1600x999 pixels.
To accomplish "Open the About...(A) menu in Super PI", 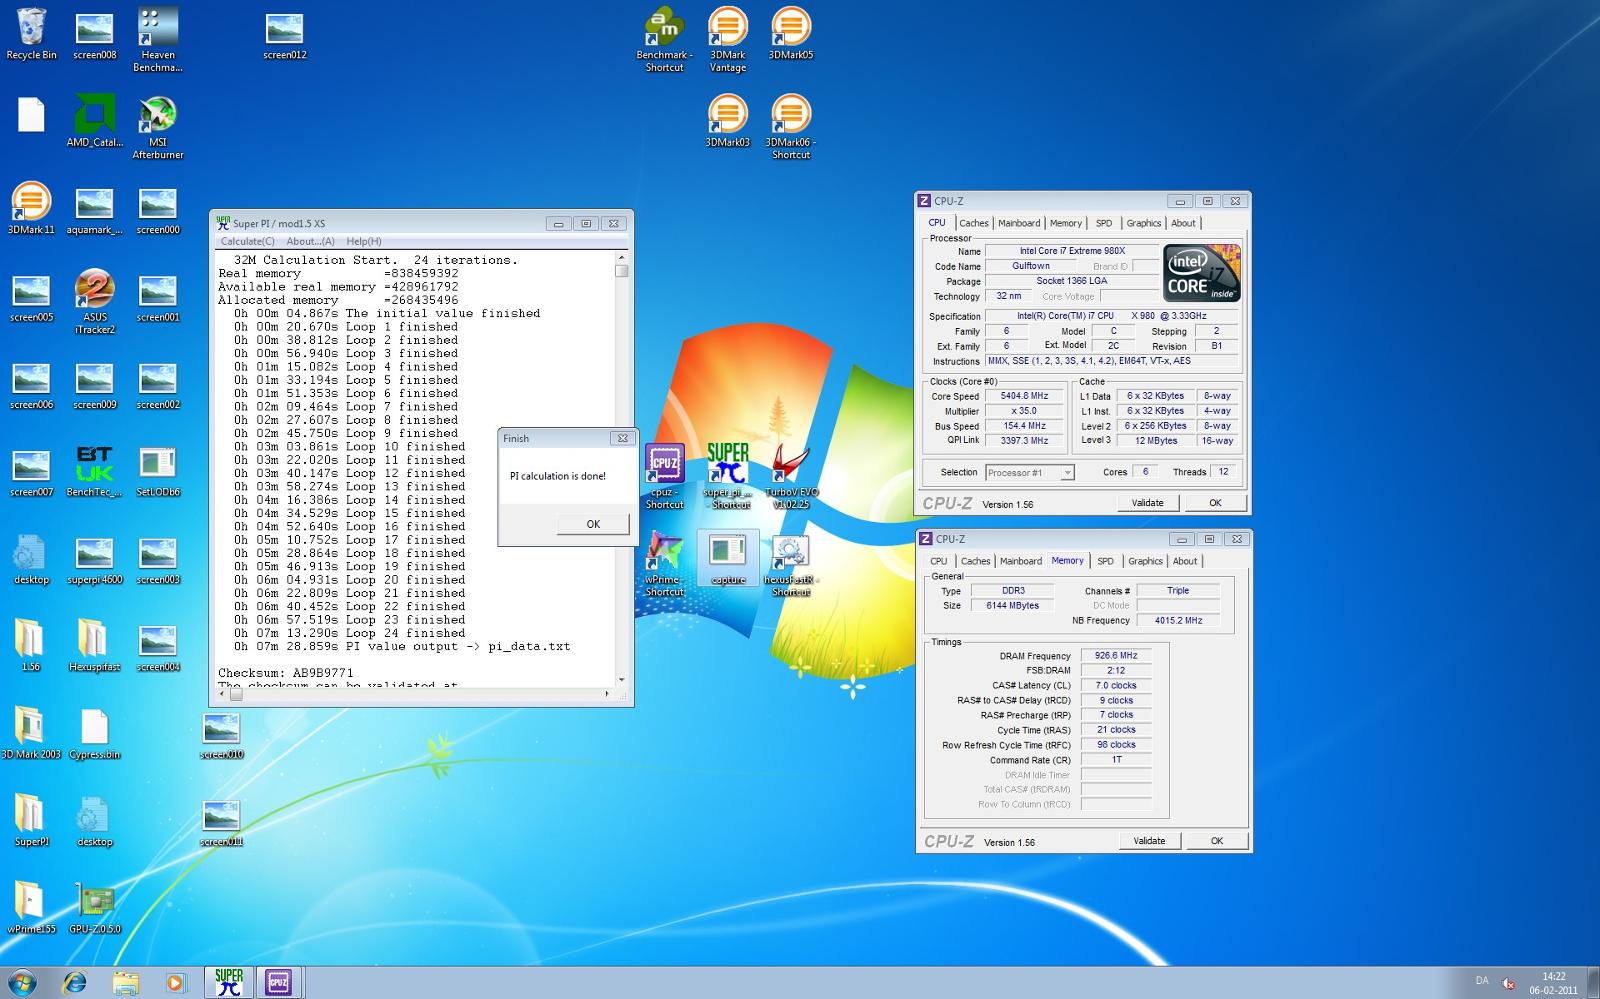I will pyautogui.click(x=310, y=241).
